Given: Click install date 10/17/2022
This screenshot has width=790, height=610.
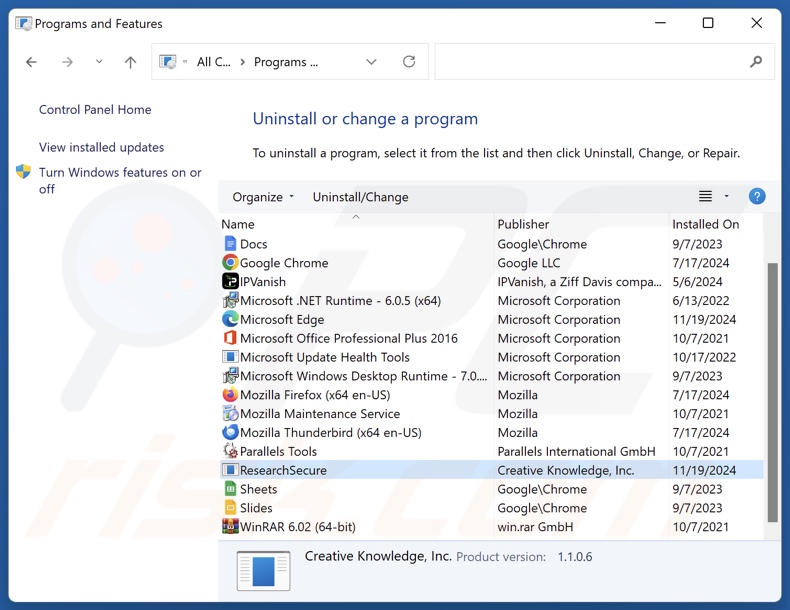Looking at the screenshot, I should pyautogui.click(x=704, y=357).
